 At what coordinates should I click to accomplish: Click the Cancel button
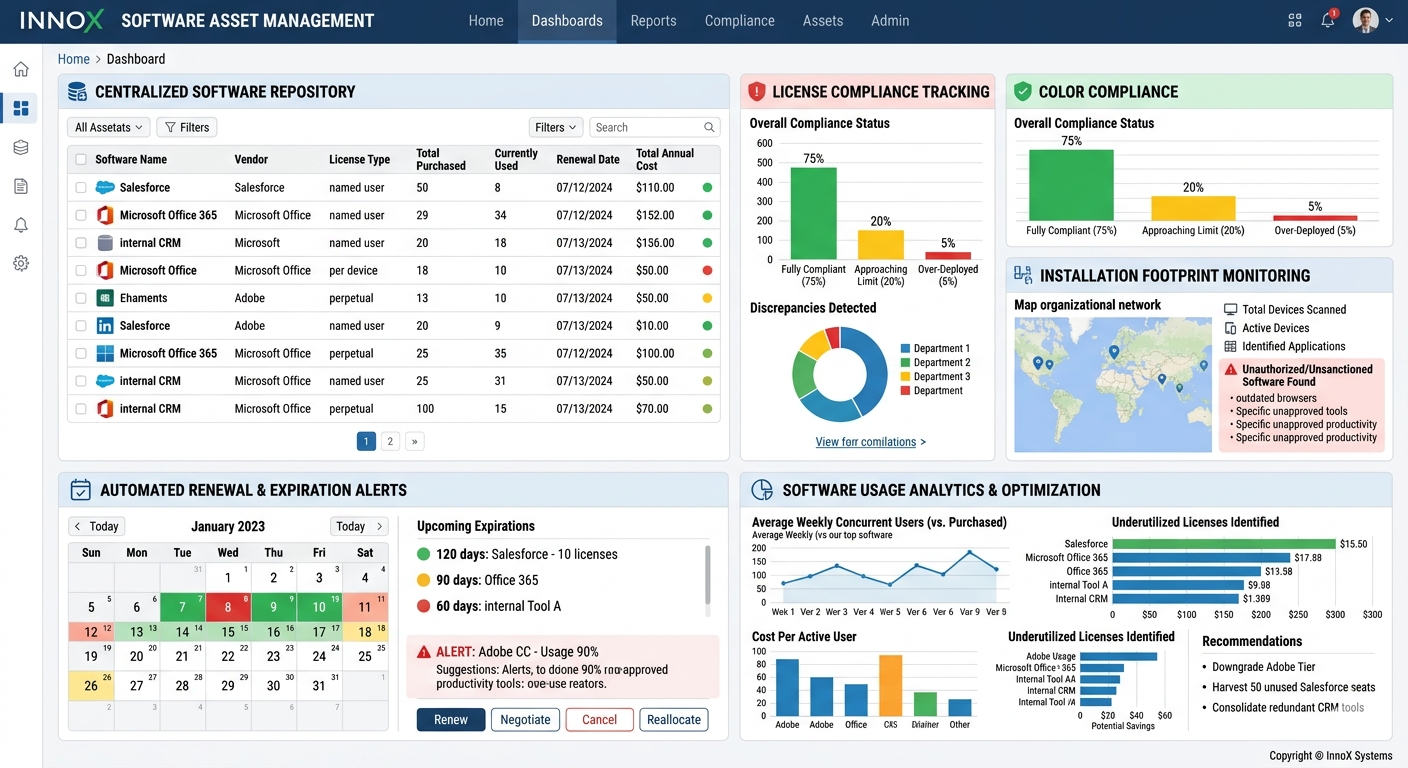(x=599, y=720)
